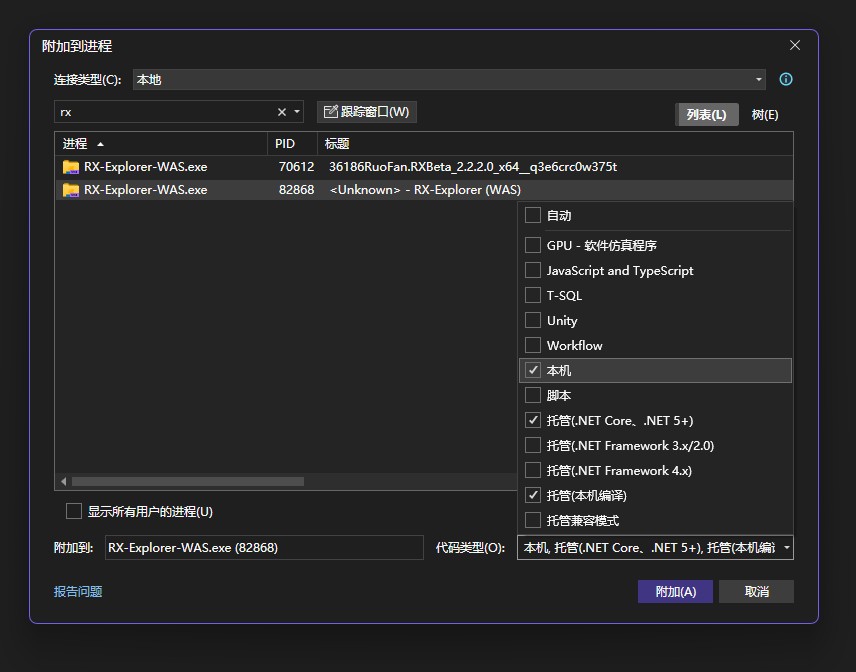Uncheck 托管(本机编译) option

(532, 495)
